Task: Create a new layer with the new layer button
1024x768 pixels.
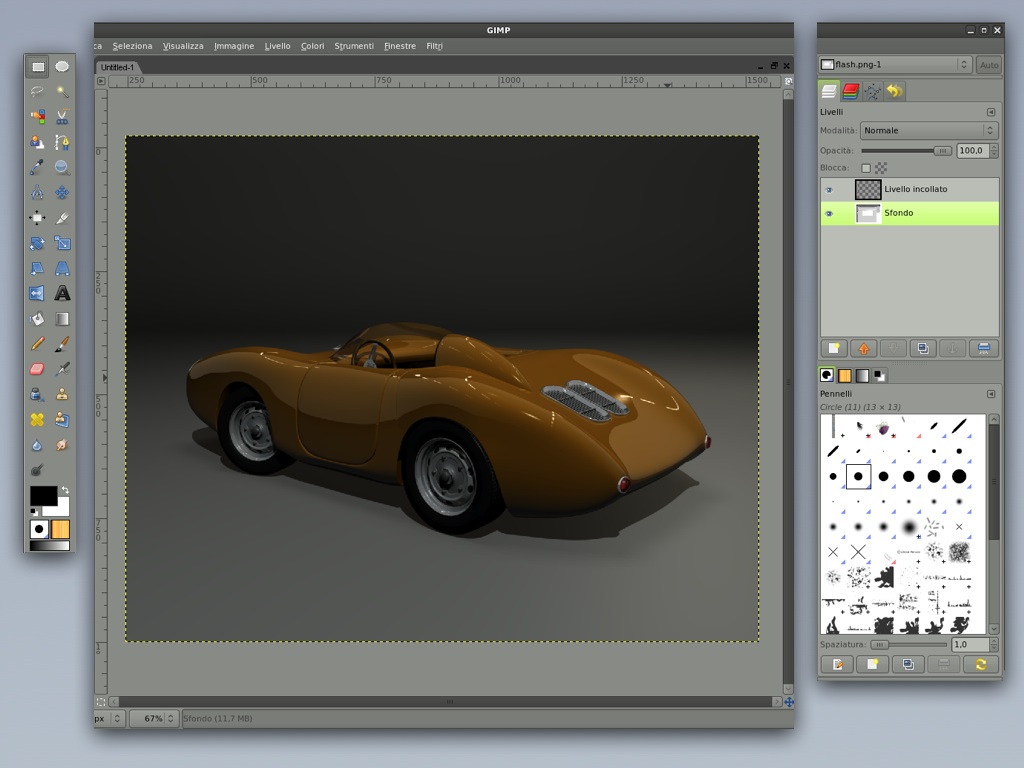Action: (x=836, y=347)
